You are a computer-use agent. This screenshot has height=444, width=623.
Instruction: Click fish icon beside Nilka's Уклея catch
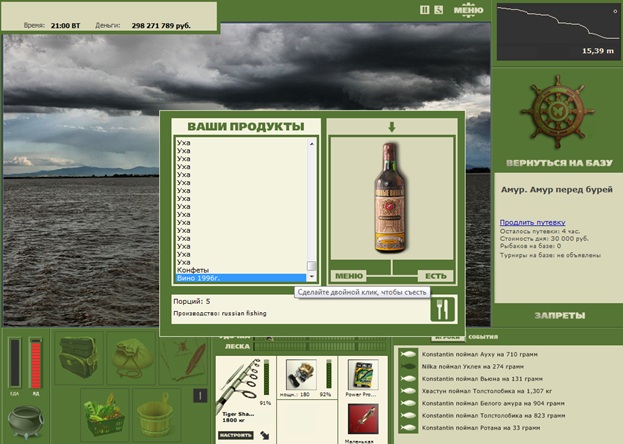click(x=408, y=366)
